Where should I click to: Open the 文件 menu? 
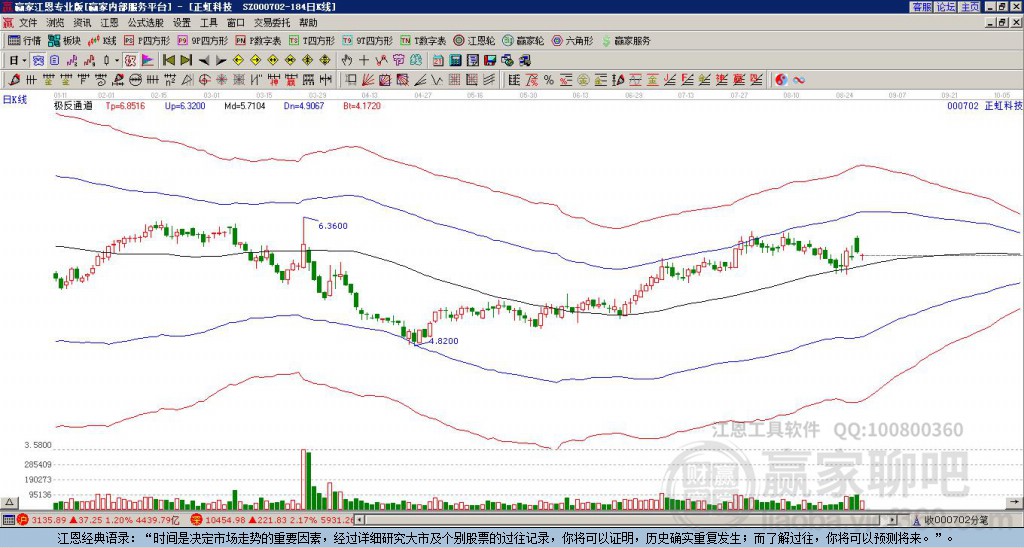pos(28,23)
